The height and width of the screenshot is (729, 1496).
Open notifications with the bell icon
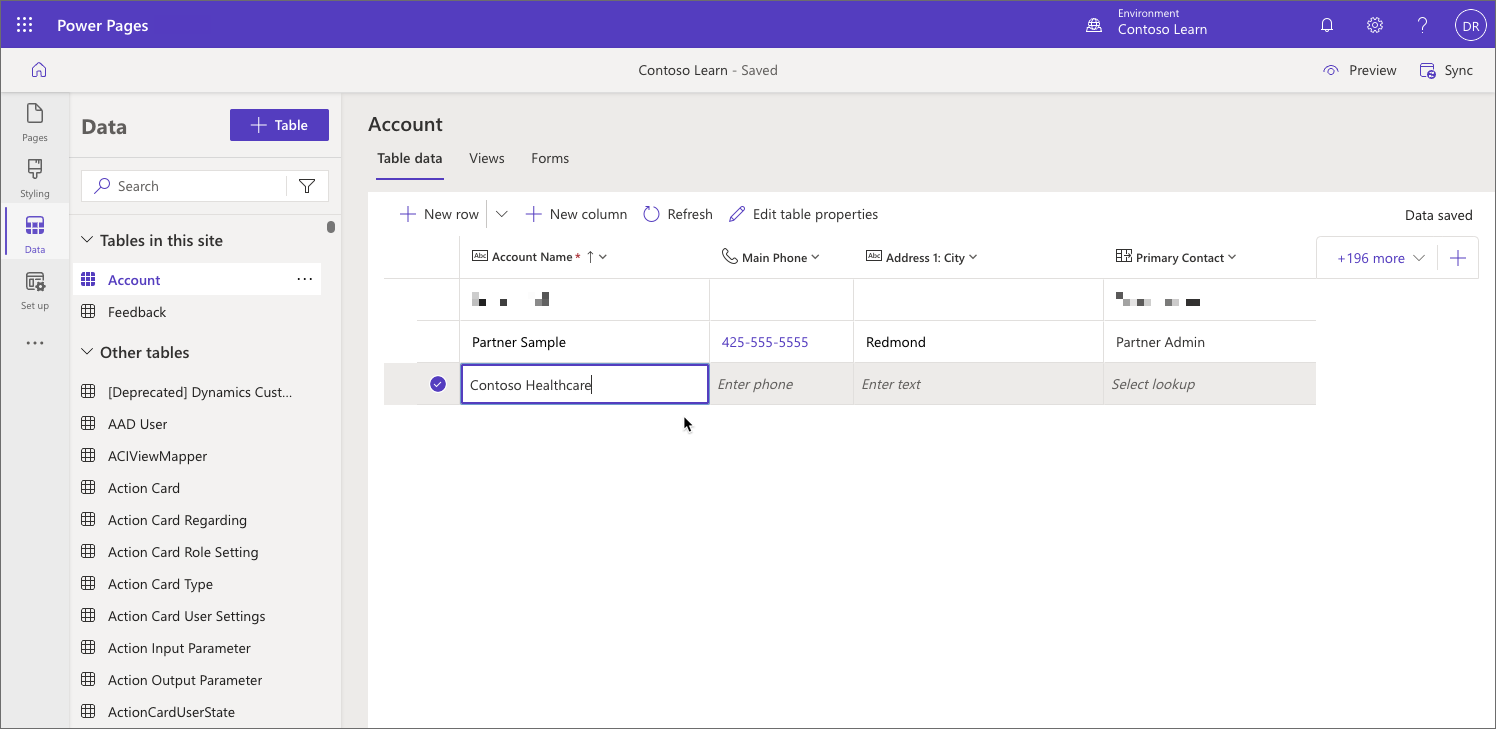(x=1327, y=24)
